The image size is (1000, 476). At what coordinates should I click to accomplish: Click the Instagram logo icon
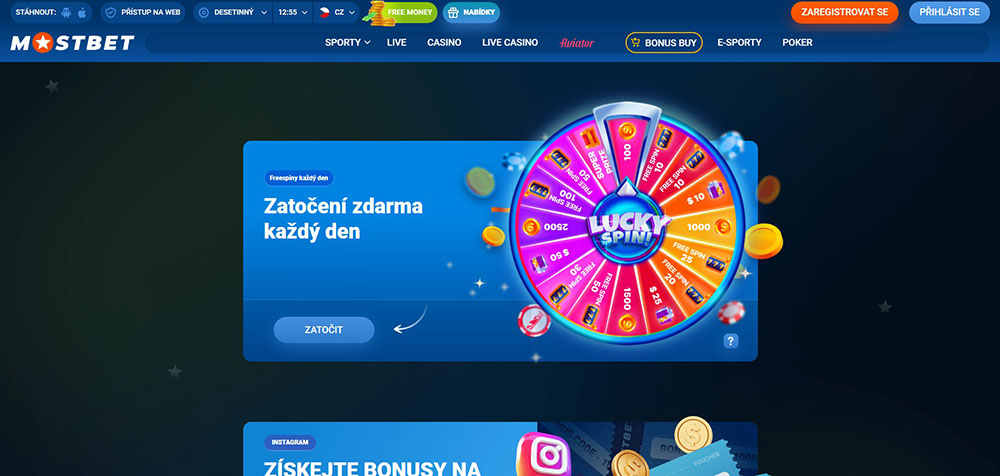(542, 456)
